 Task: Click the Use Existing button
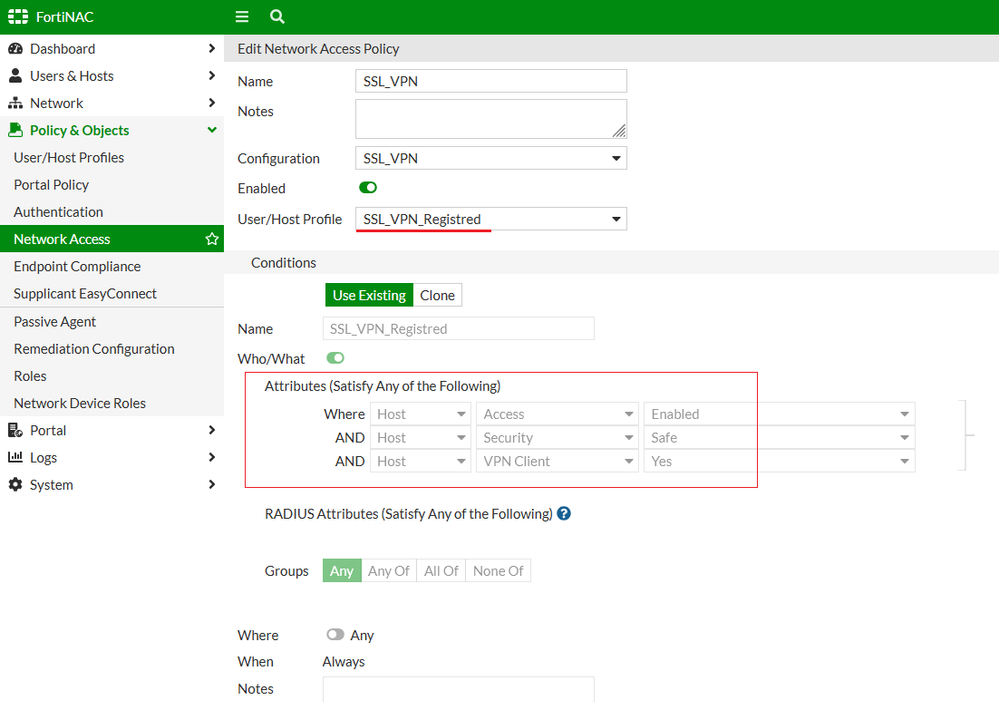click(x=369, y=295)
